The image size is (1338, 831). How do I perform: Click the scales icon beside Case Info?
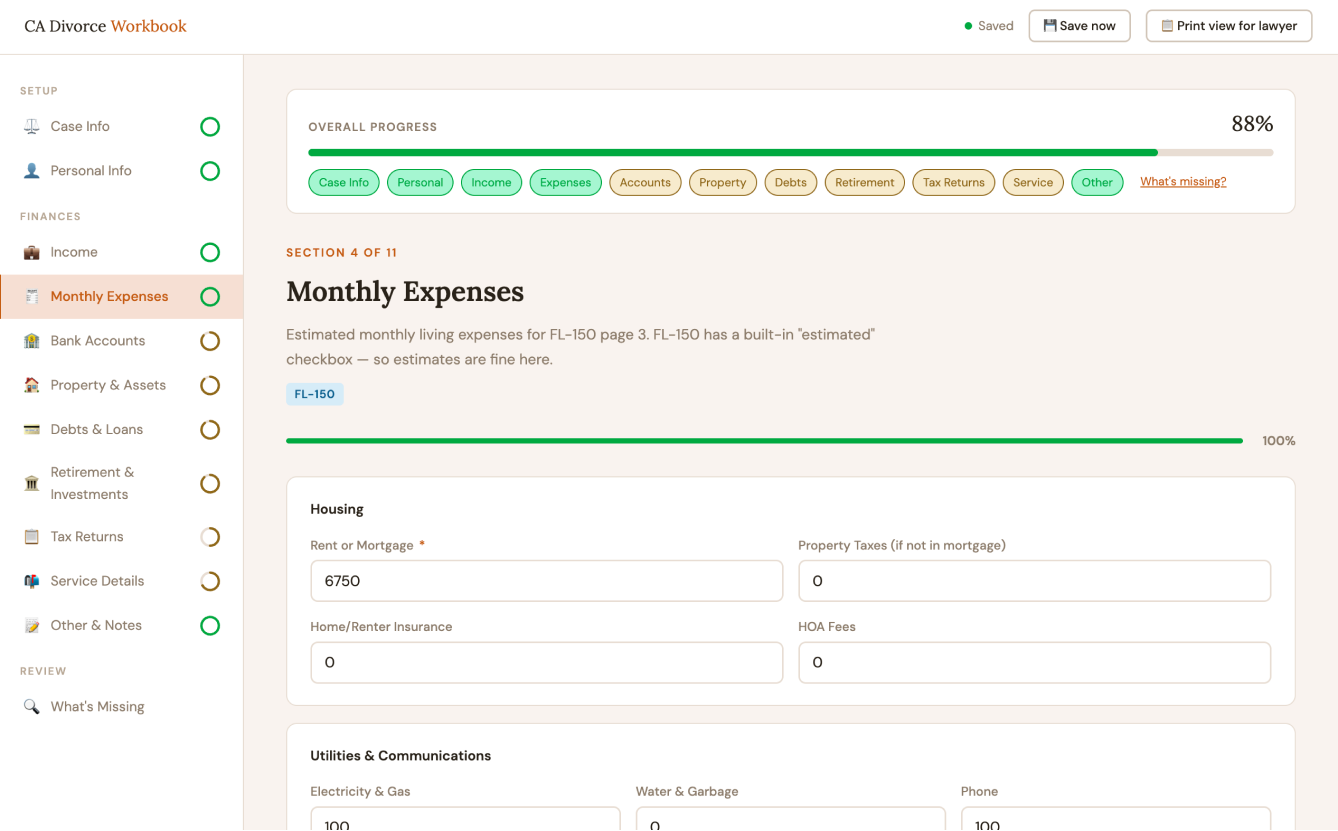tap(32, 127)
